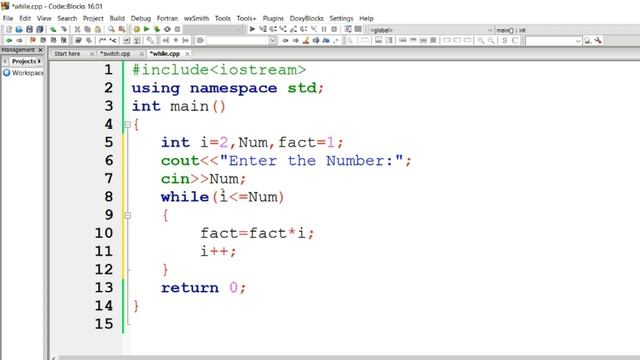Break the debugger with the pause icon
Viewport: 640px width, 360px height.
[x=324, y=29]
